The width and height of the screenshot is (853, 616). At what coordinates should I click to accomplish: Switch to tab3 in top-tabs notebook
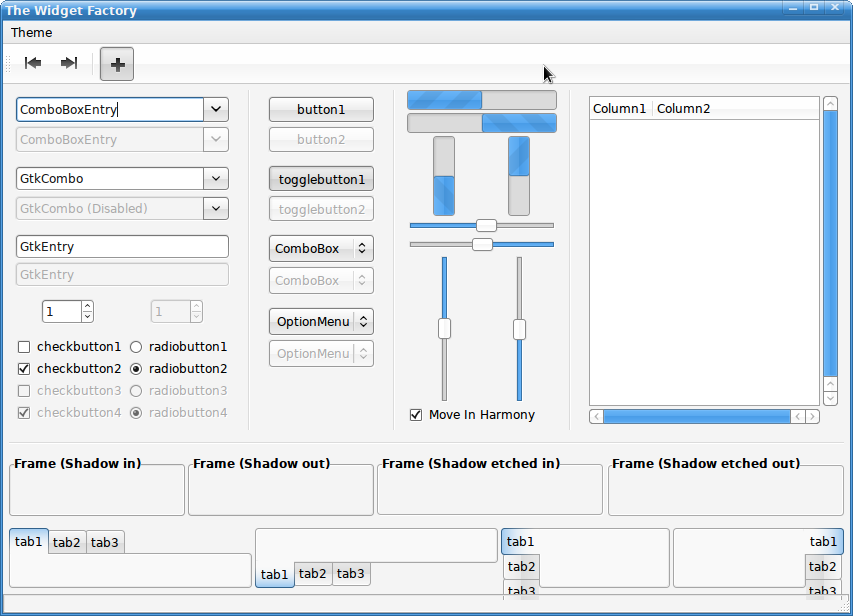tap(105, 543)
